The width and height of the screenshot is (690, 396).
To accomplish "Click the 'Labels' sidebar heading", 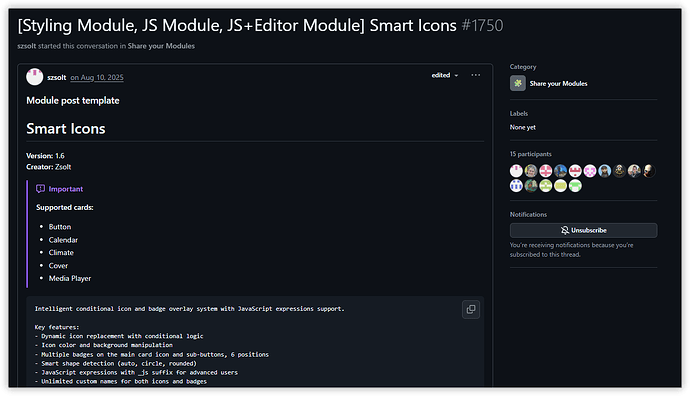I will pos(519,114).
